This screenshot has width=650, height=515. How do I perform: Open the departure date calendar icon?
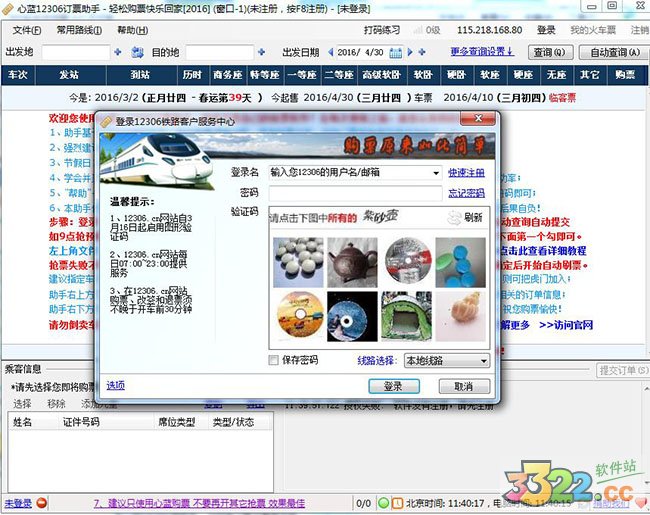(x=395, y=53)
